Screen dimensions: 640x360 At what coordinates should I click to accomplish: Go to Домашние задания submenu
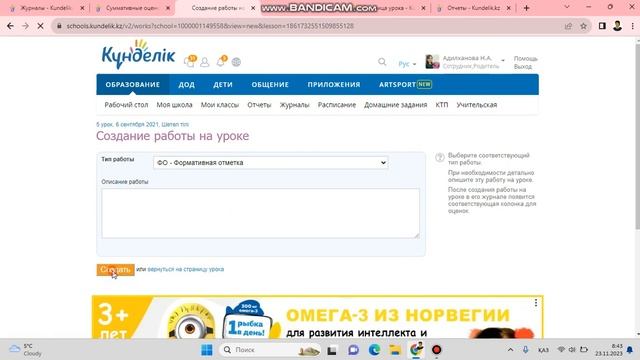[396, 105]
